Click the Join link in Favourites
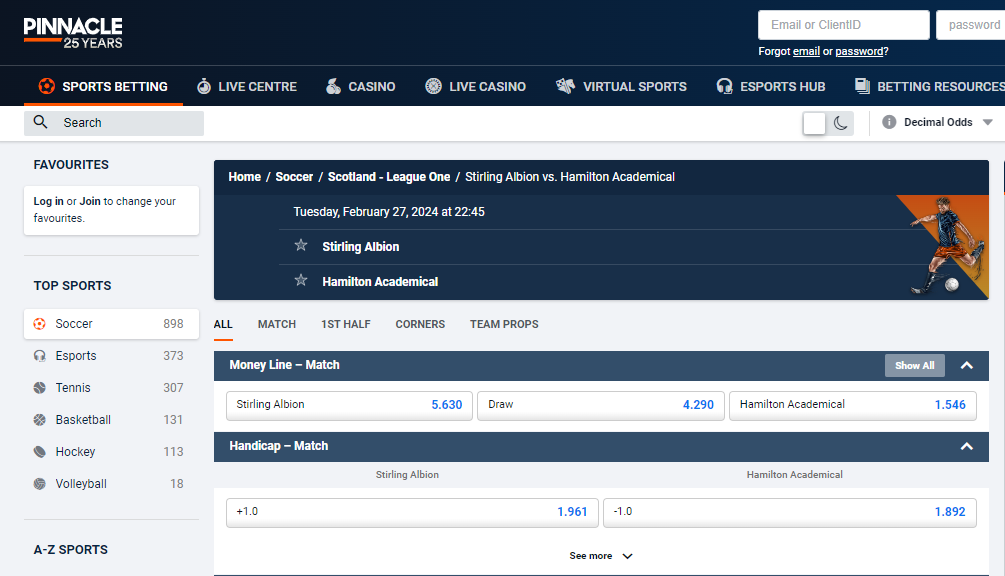The image size is (1005, 576). (90, 201)
